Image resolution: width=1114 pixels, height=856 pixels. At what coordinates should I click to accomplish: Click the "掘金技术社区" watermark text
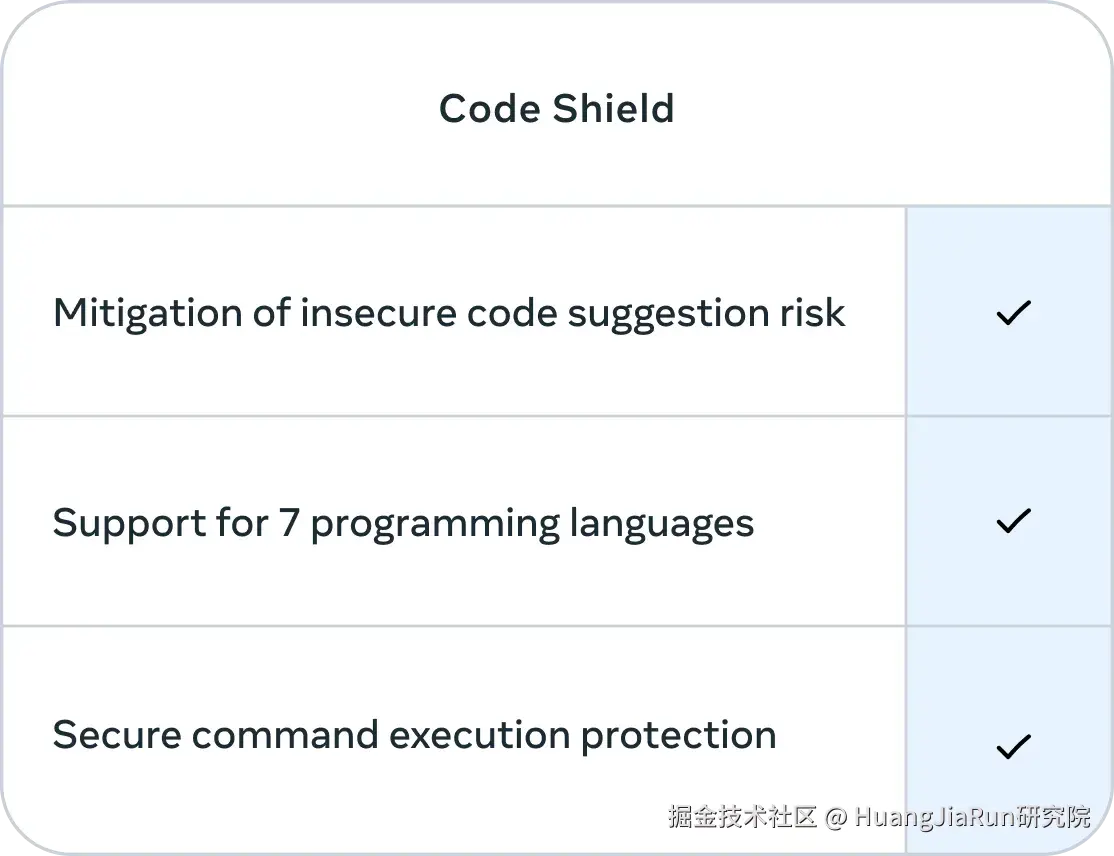(x=742, y=817)
